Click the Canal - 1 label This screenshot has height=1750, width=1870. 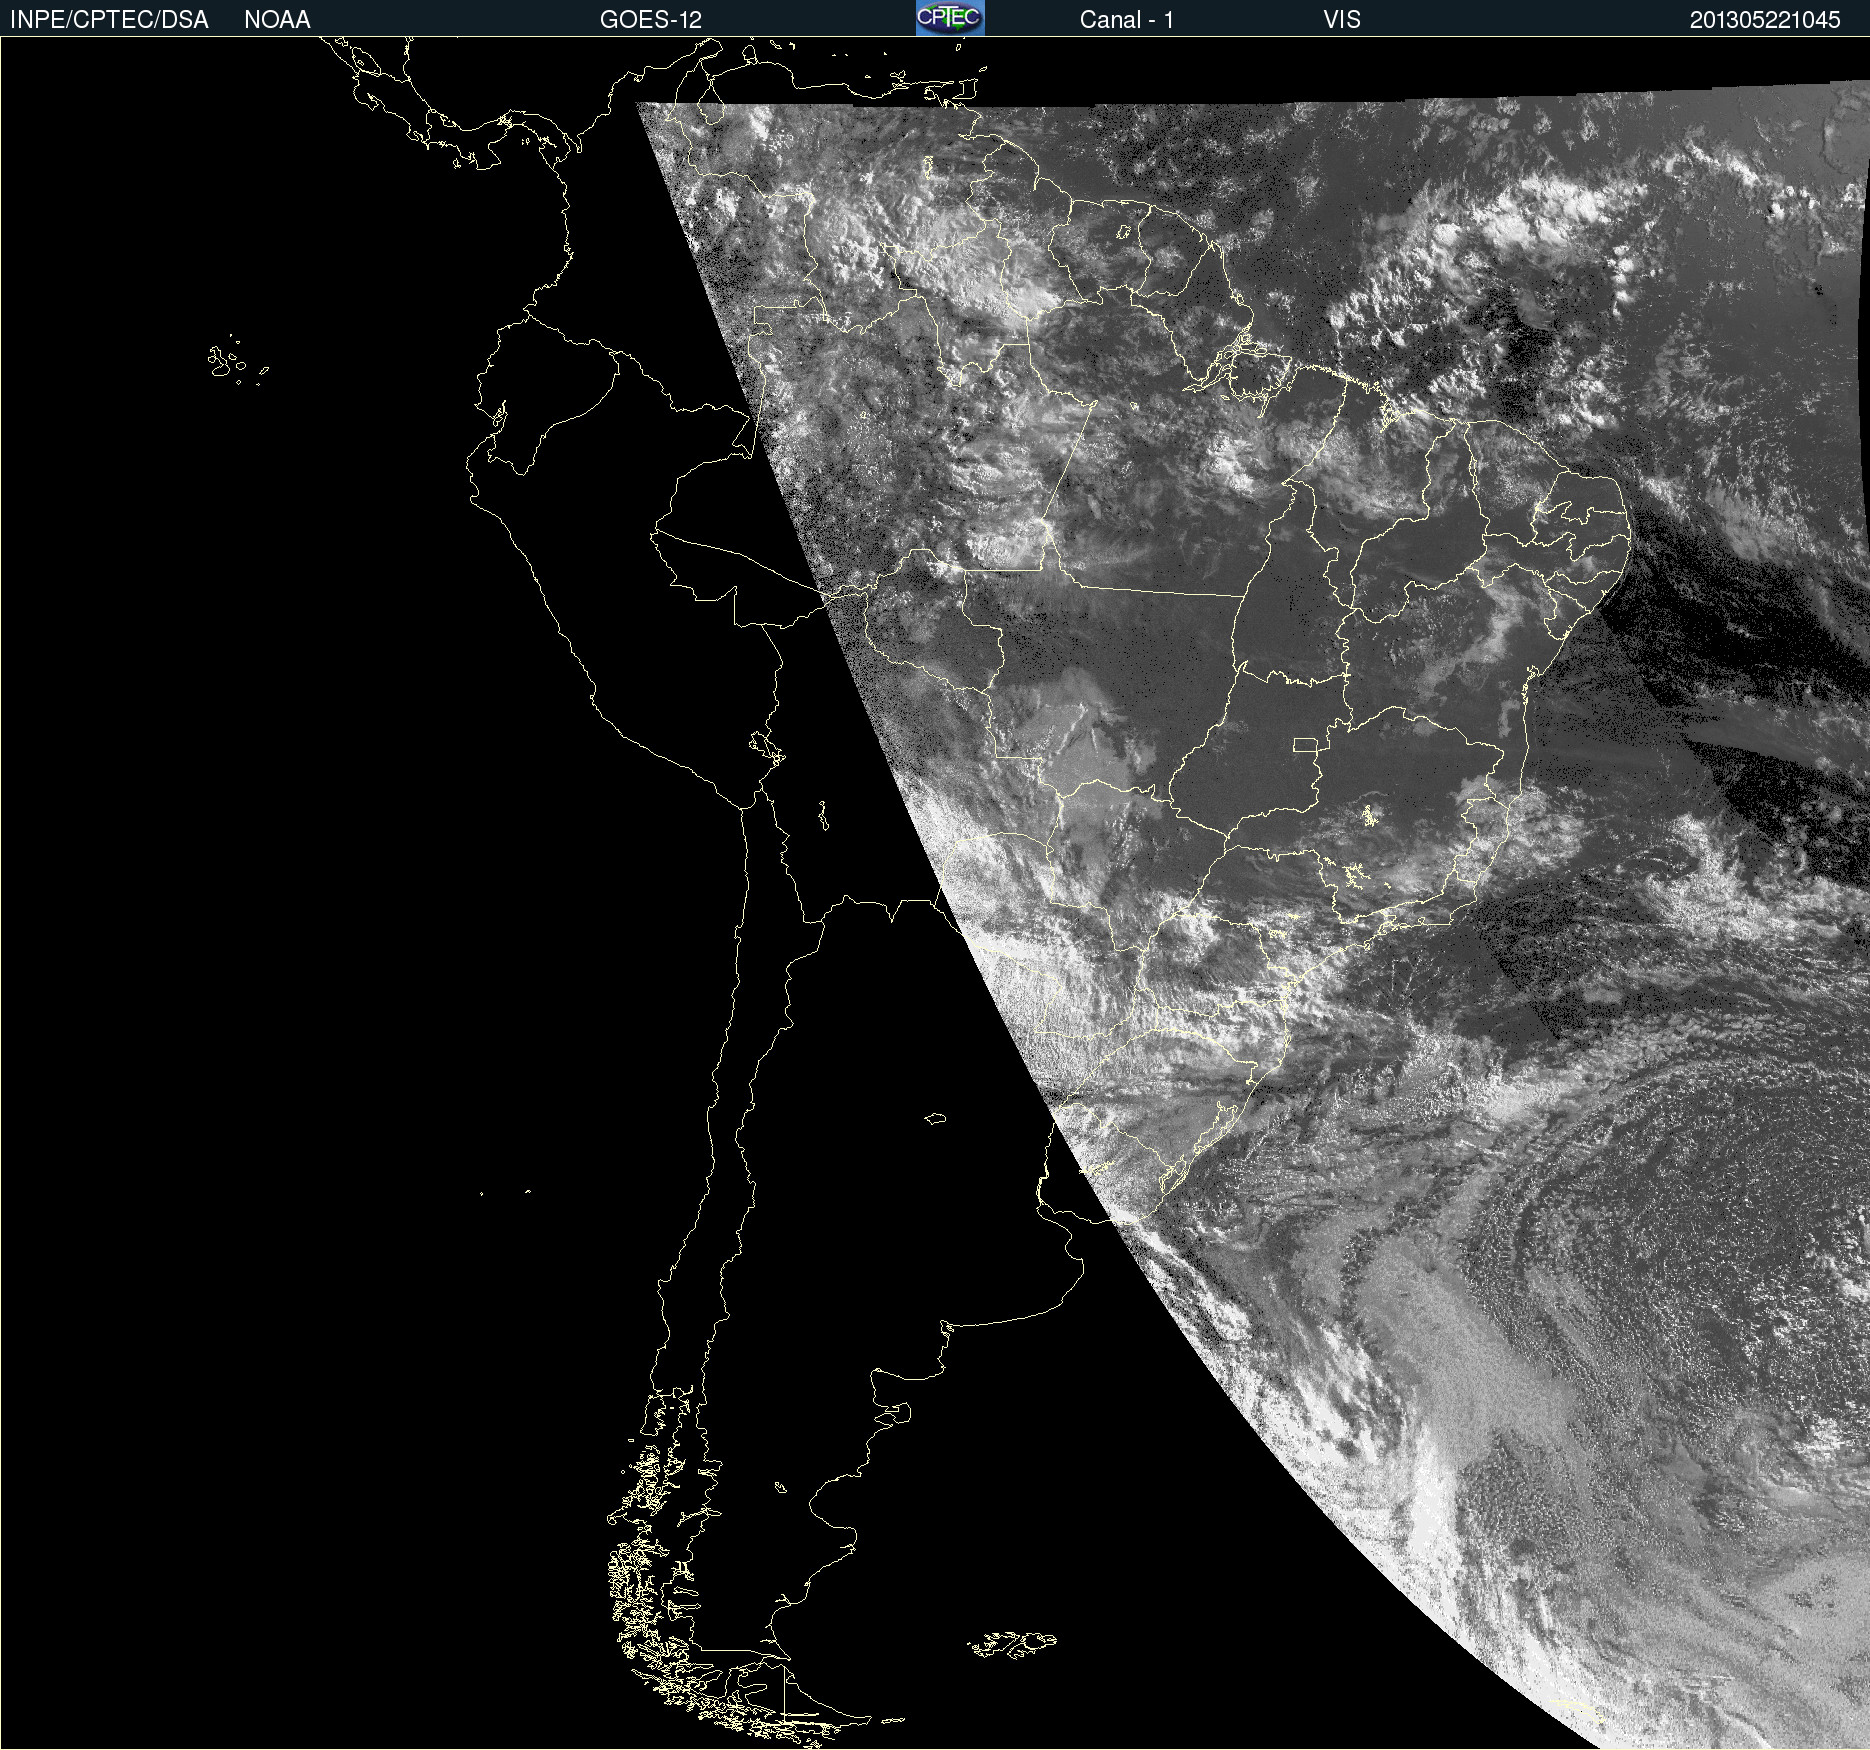[1126, 20]
